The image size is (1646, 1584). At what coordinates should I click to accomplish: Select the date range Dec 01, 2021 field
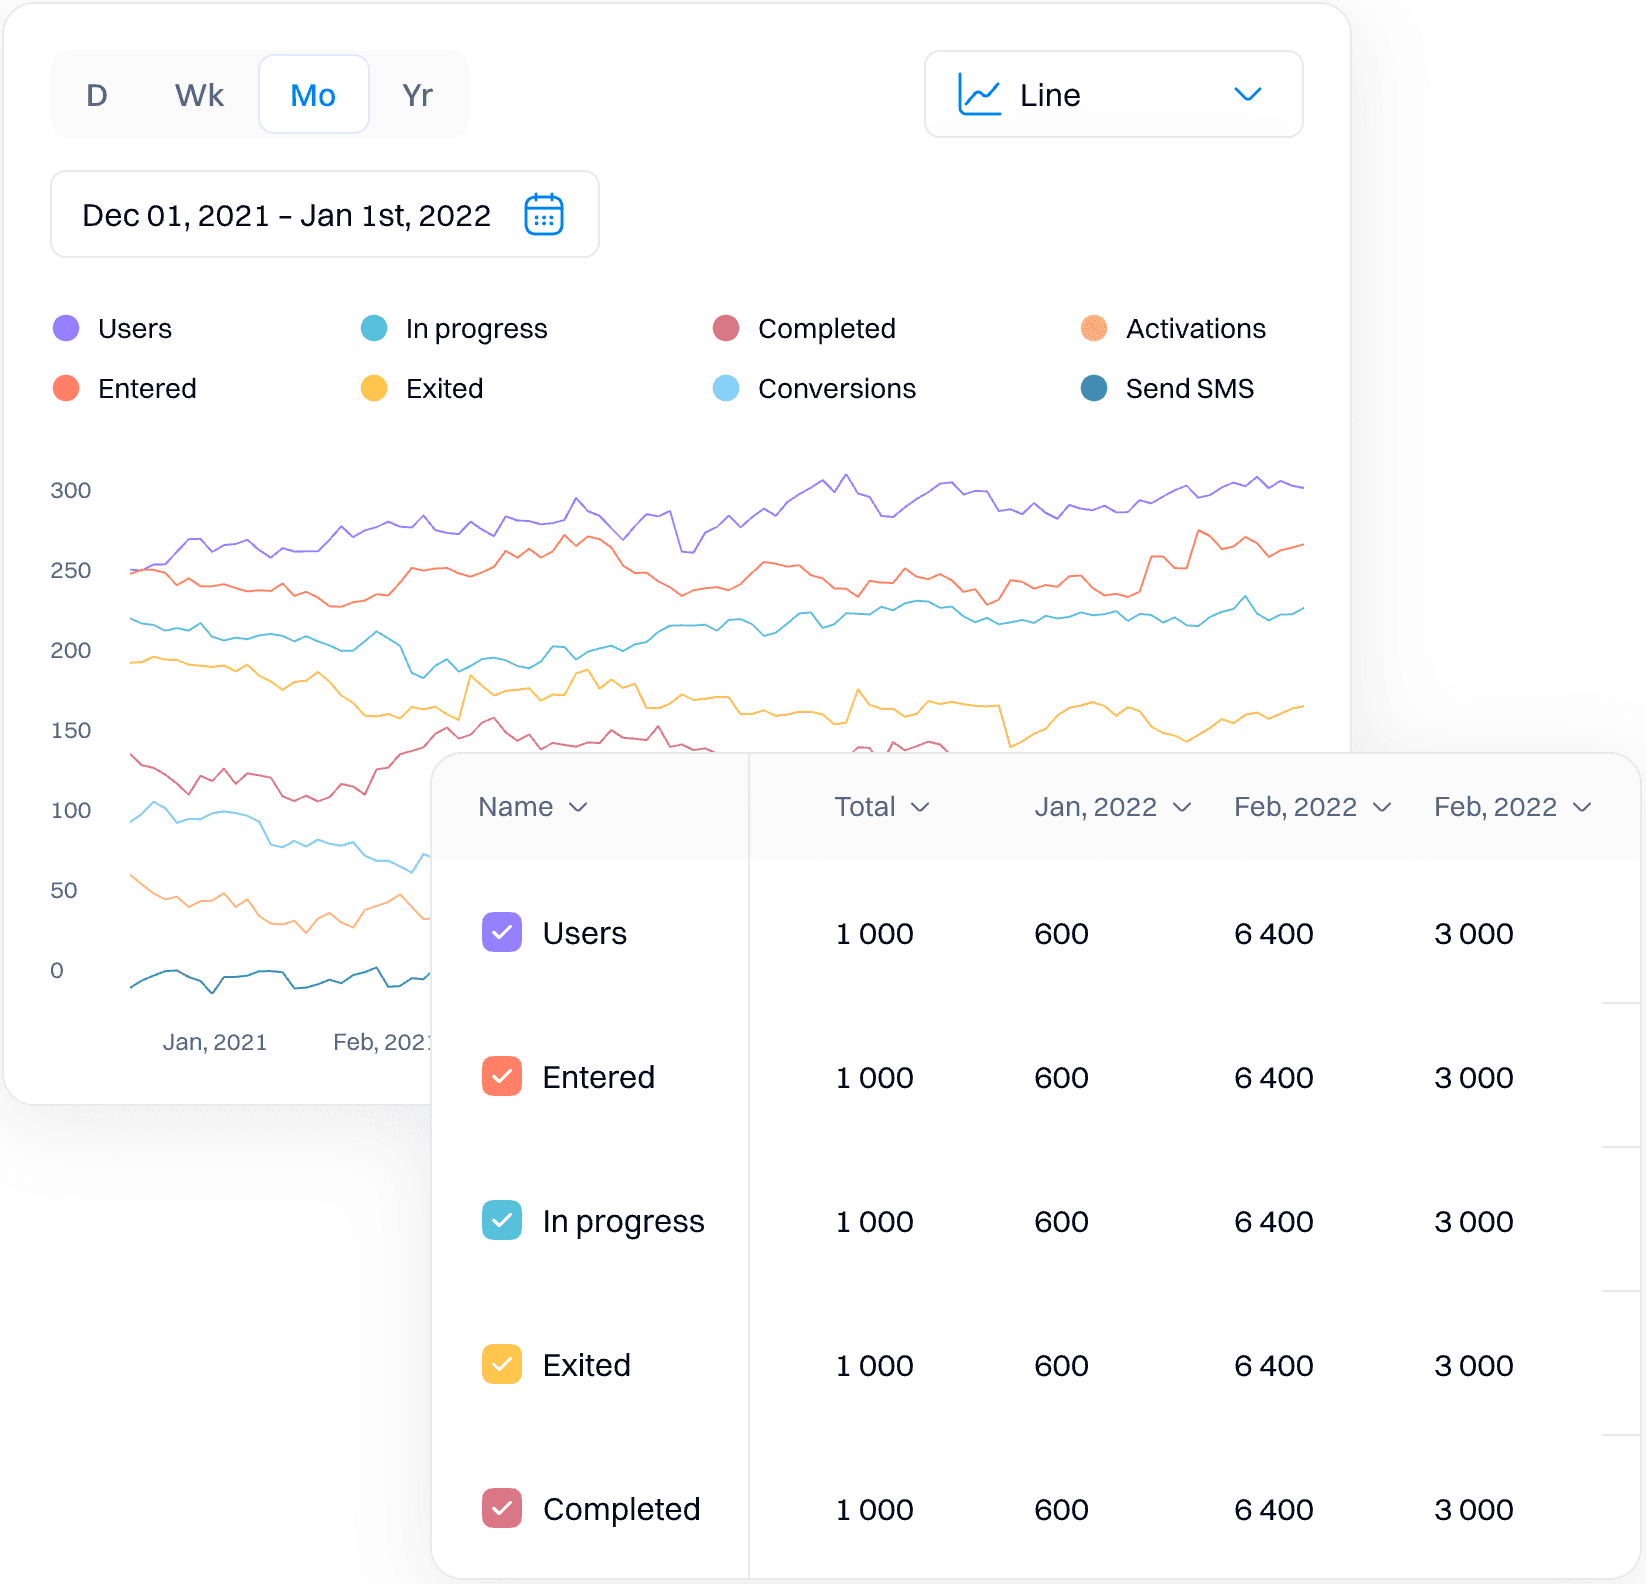click(285, 214)
